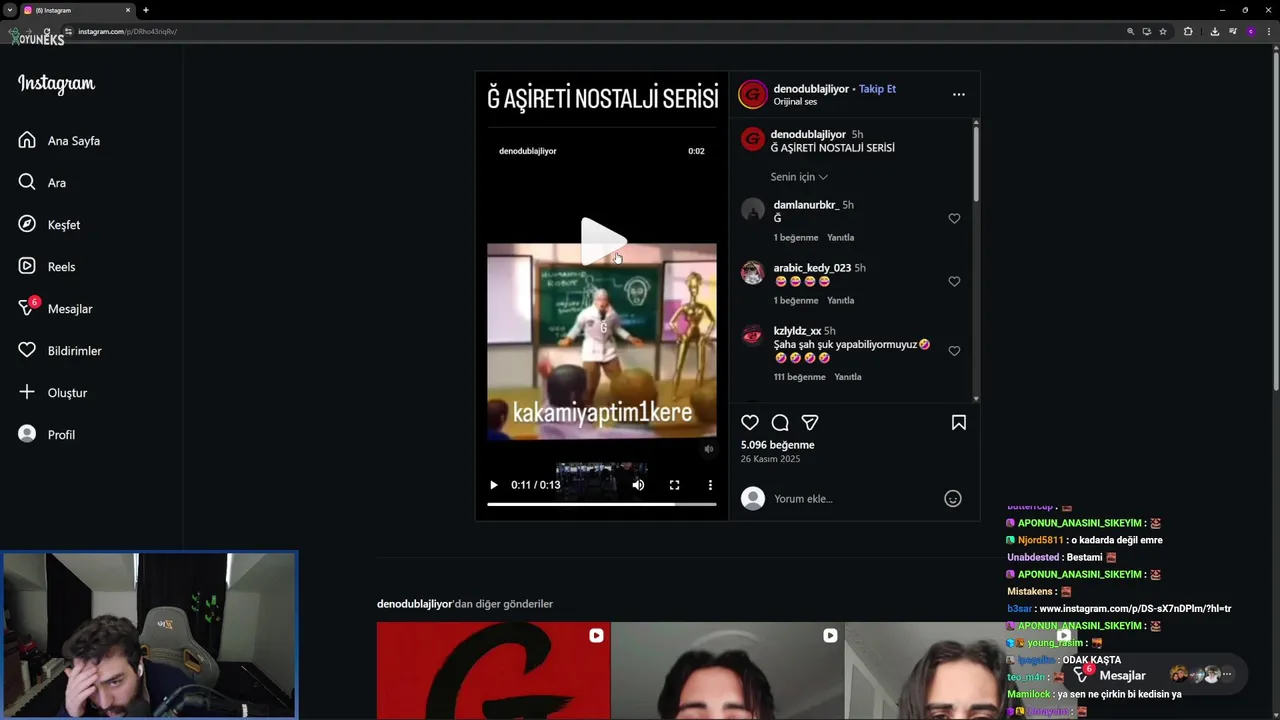1280x720 pixels.
Task: Close the Instagram browser tab
Action: point(128,10)
